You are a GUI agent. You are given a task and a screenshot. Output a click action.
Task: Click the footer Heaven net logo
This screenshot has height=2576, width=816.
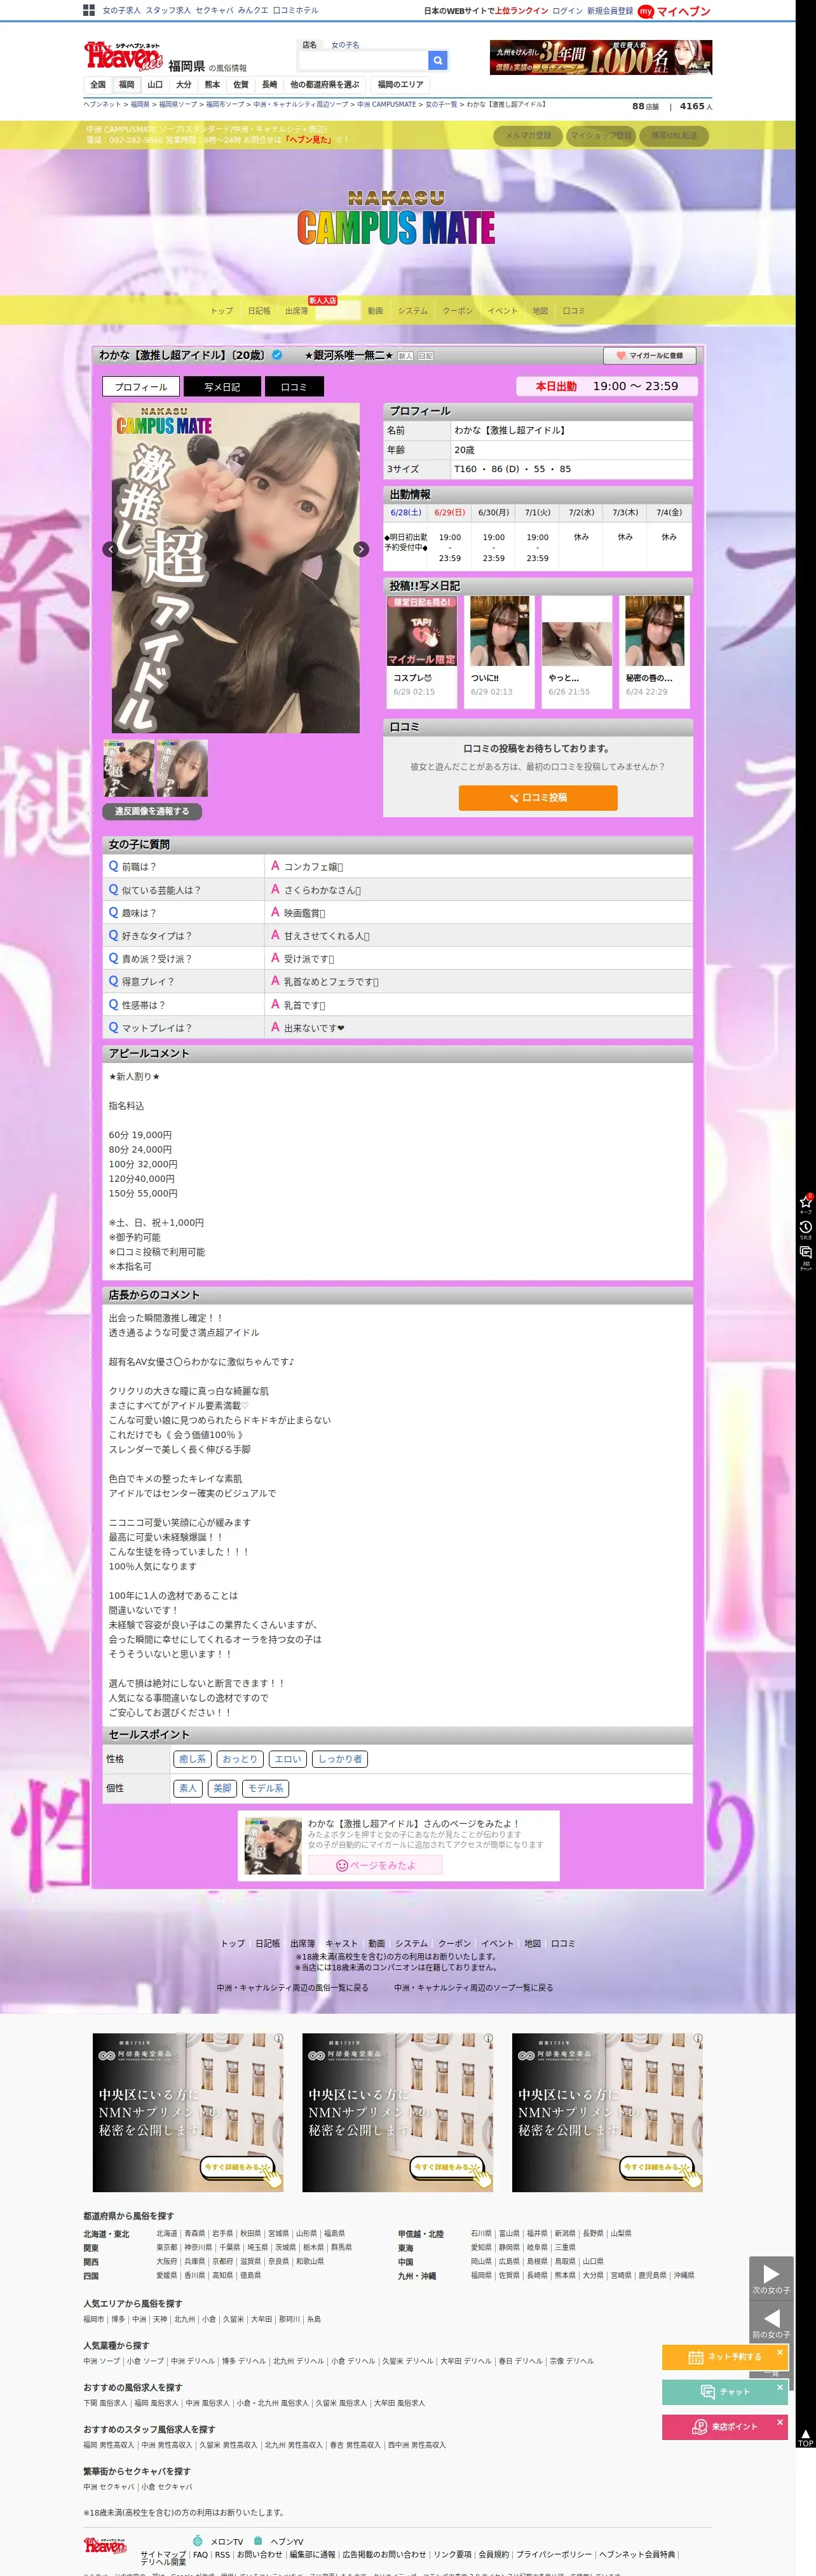(105, 2546)
